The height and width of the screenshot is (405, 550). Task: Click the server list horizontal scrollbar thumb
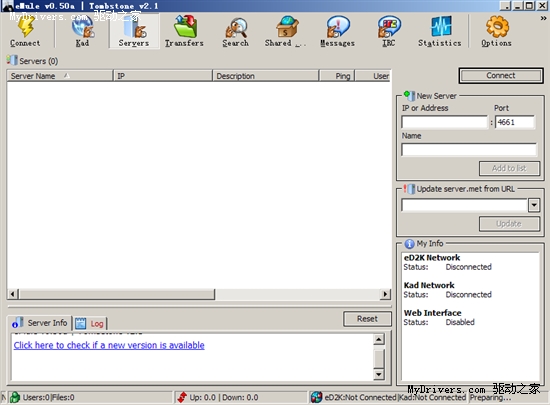pyautogui.click(x=117, y=294)
